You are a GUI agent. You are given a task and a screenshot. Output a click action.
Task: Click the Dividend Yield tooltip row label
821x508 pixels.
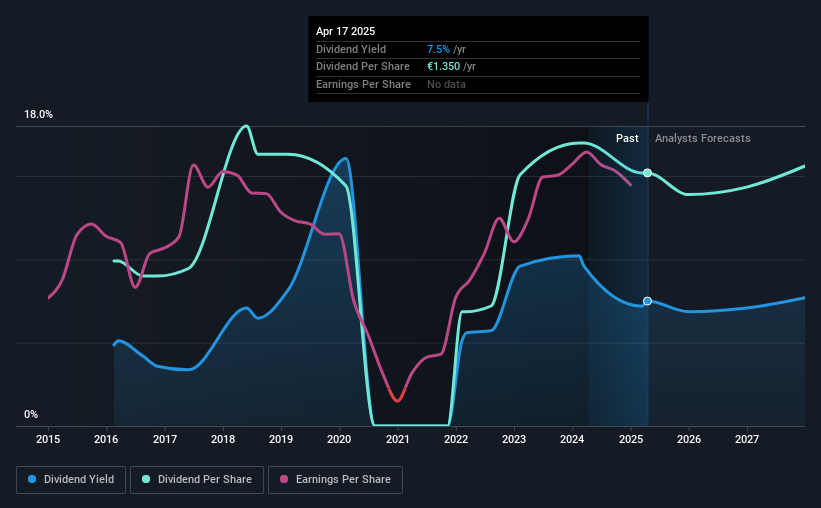pyautogui.click(x=351, y=49)
